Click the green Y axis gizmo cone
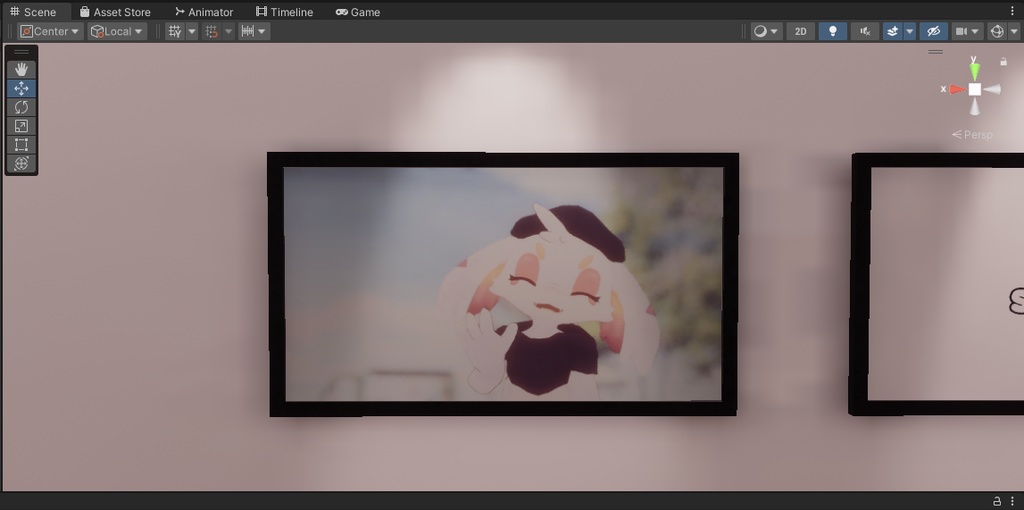The height and width of the screenshot is (510, 1024). pos(974,70)
